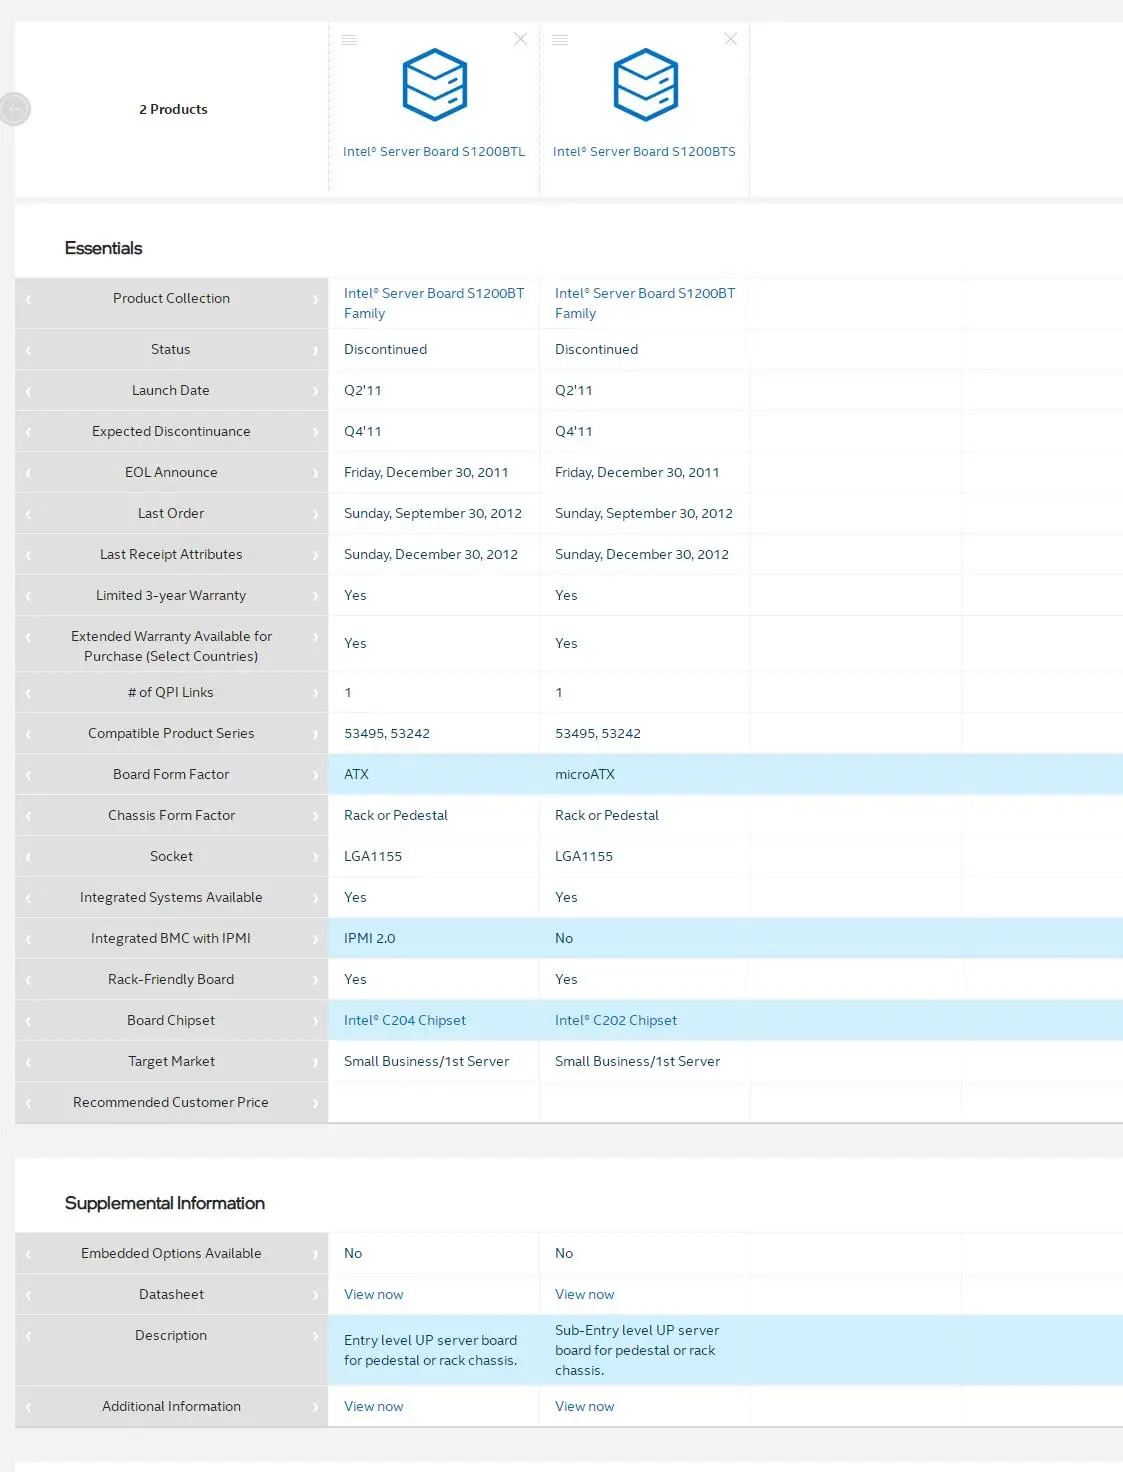The height and width of the screenshot is (1472, 1123).
Task: Click the drag handle icon above S1200BTL
Action: pyautogui.click(x=349, y=40)
